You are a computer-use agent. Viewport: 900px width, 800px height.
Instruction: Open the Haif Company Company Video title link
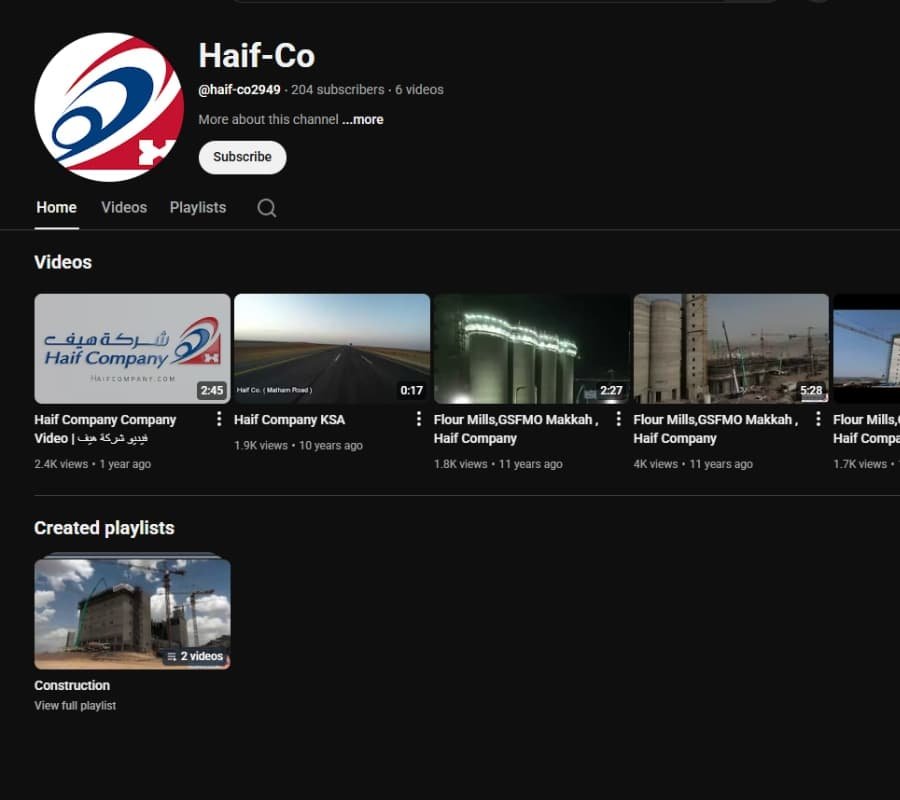pos(105,428)
